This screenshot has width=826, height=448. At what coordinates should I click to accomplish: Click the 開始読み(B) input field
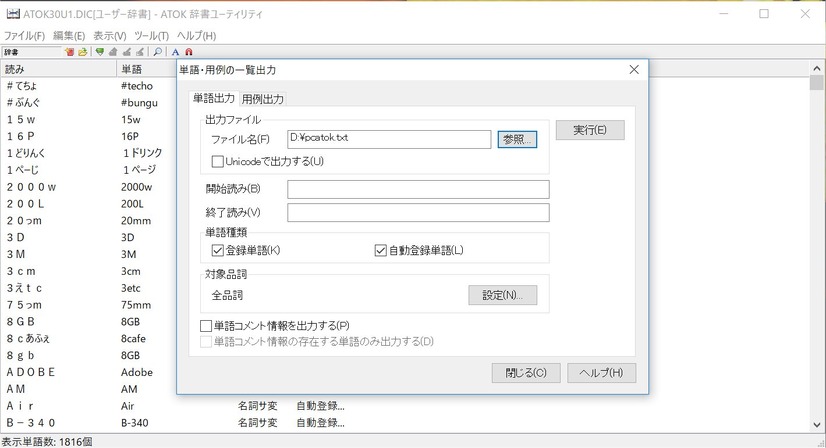point(418,189)
